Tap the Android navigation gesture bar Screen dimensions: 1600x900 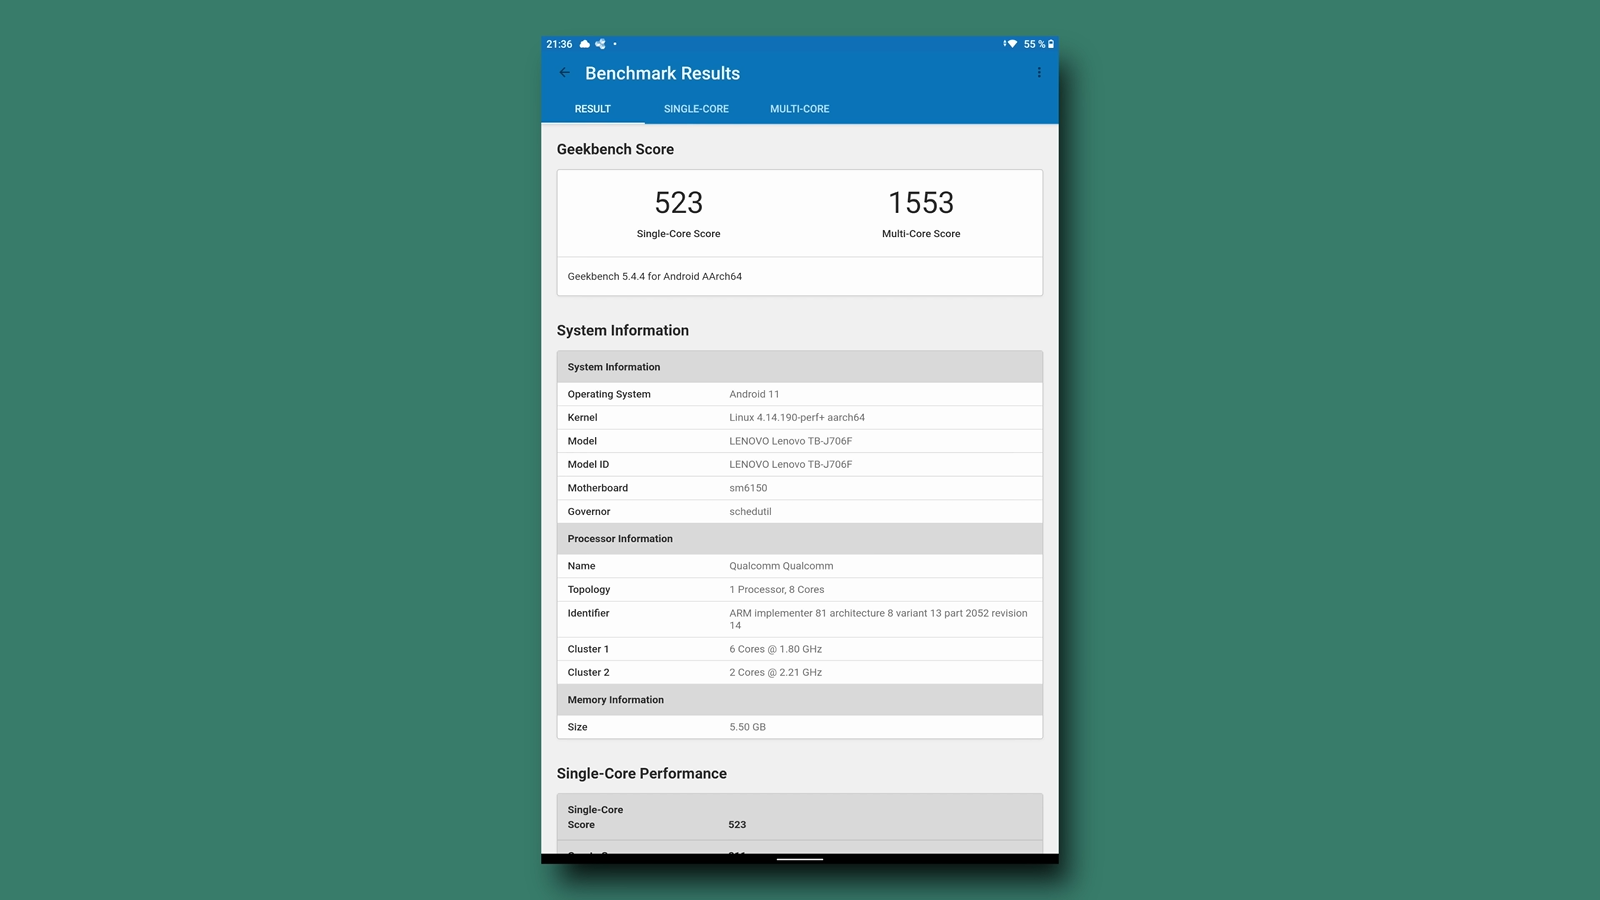click(x=800, y=859)
